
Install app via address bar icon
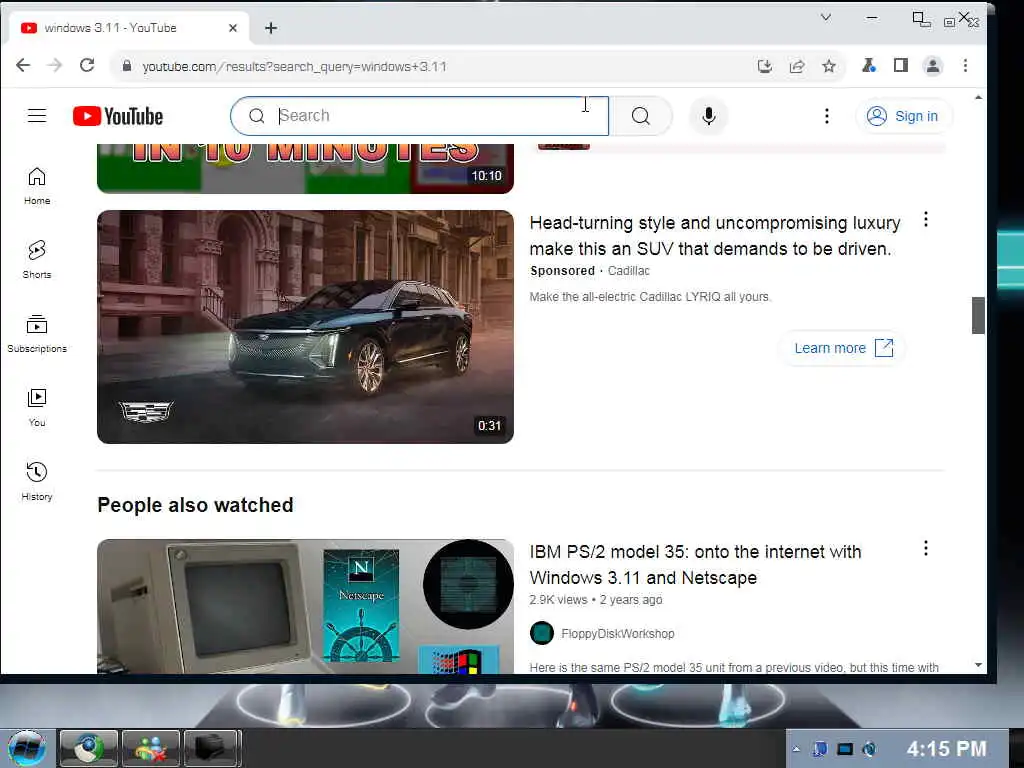765,66
